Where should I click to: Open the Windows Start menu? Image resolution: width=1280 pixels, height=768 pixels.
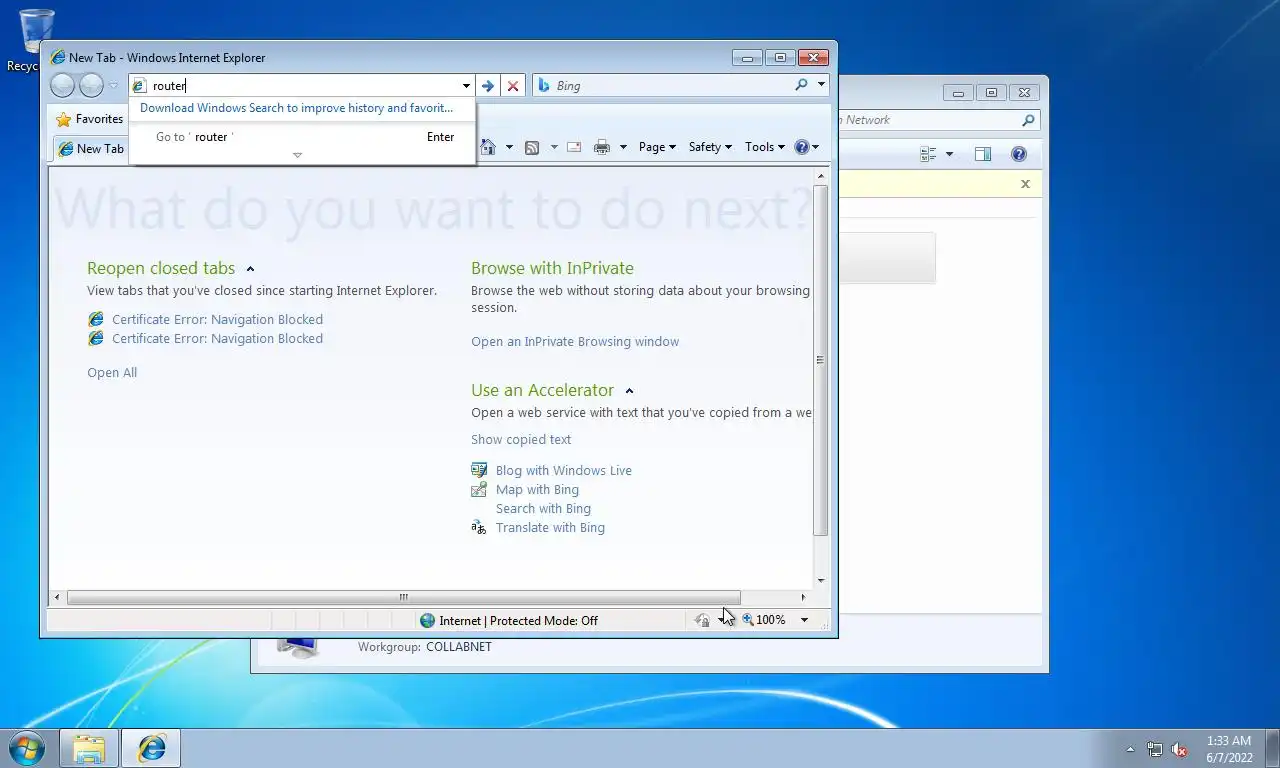(25, 748)
